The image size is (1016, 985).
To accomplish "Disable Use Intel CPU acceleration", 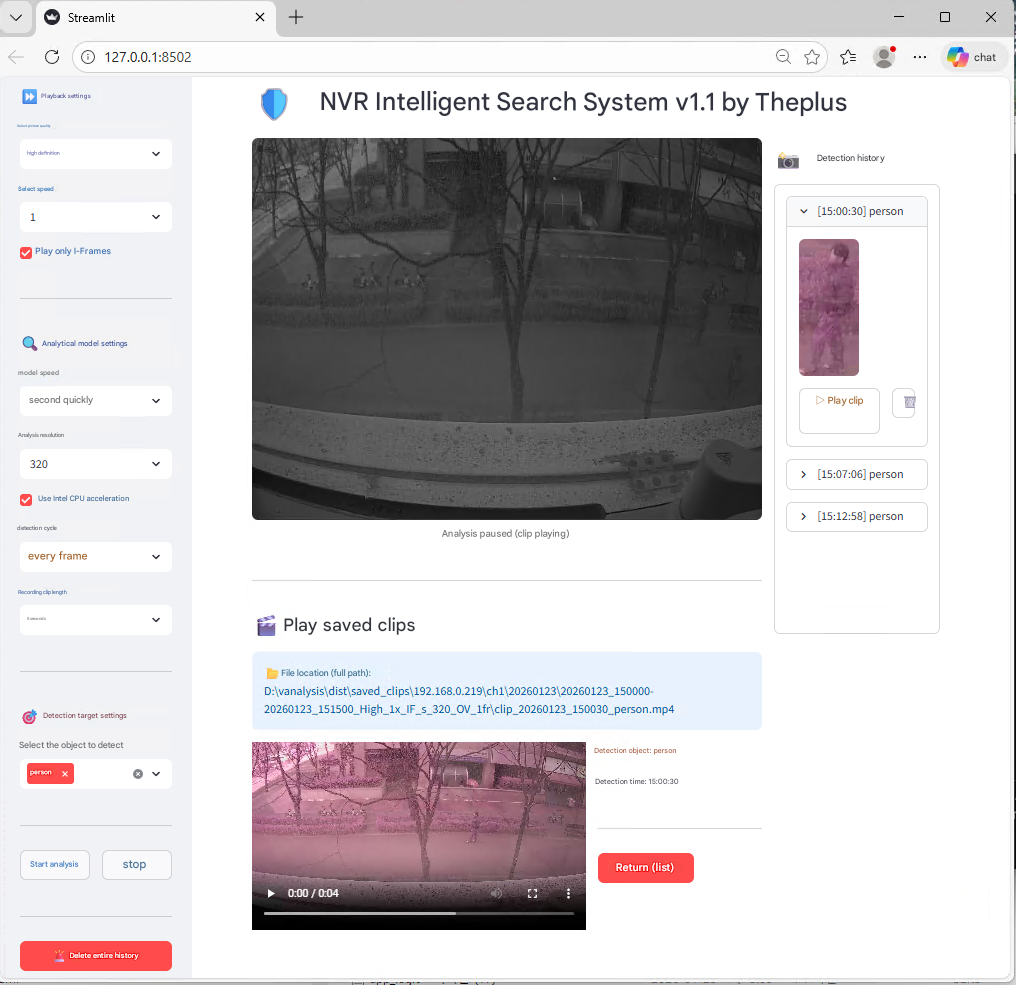I will coord(25,498).
